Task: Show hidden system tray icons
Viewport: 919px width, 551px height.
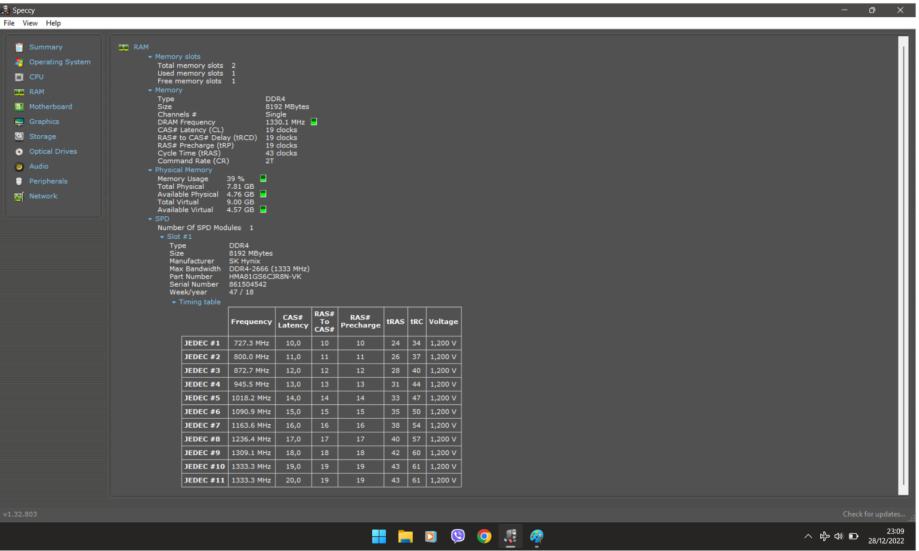Action: point(808,536)
